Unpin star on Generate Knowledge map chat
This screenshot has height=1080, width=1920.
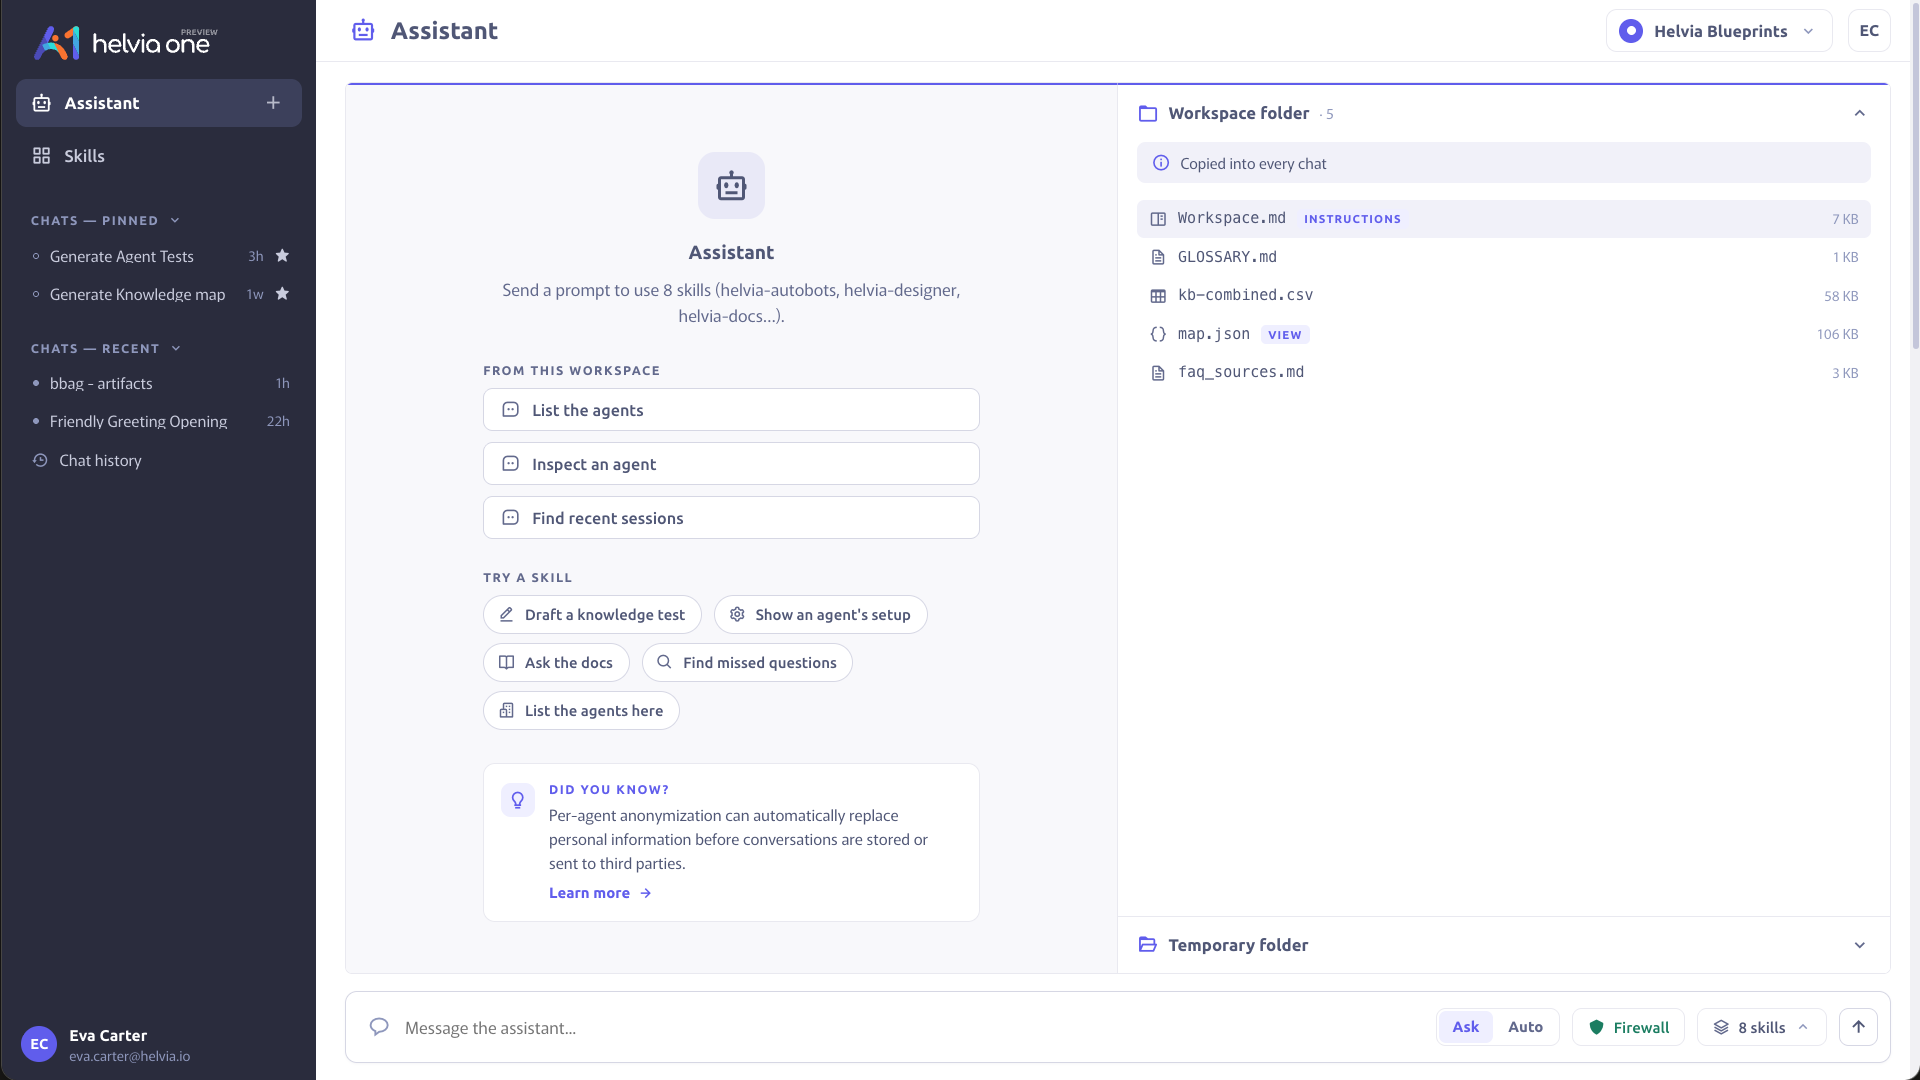coord(282,294)
